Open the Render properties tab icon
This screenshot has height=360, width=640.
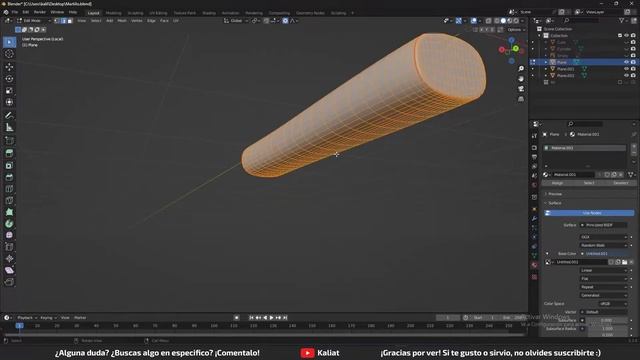(534, 147)
